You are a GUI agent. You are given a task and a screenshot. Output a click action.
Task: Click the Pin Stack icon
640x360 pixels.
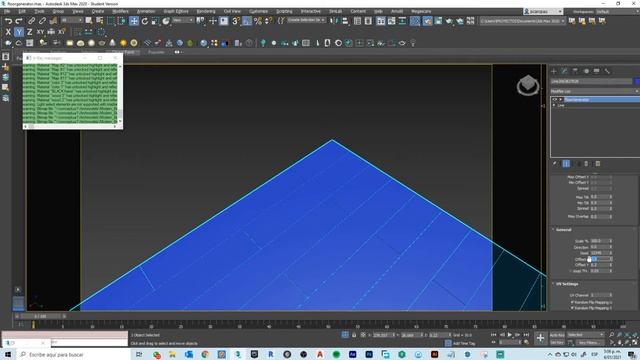(555, 164)
